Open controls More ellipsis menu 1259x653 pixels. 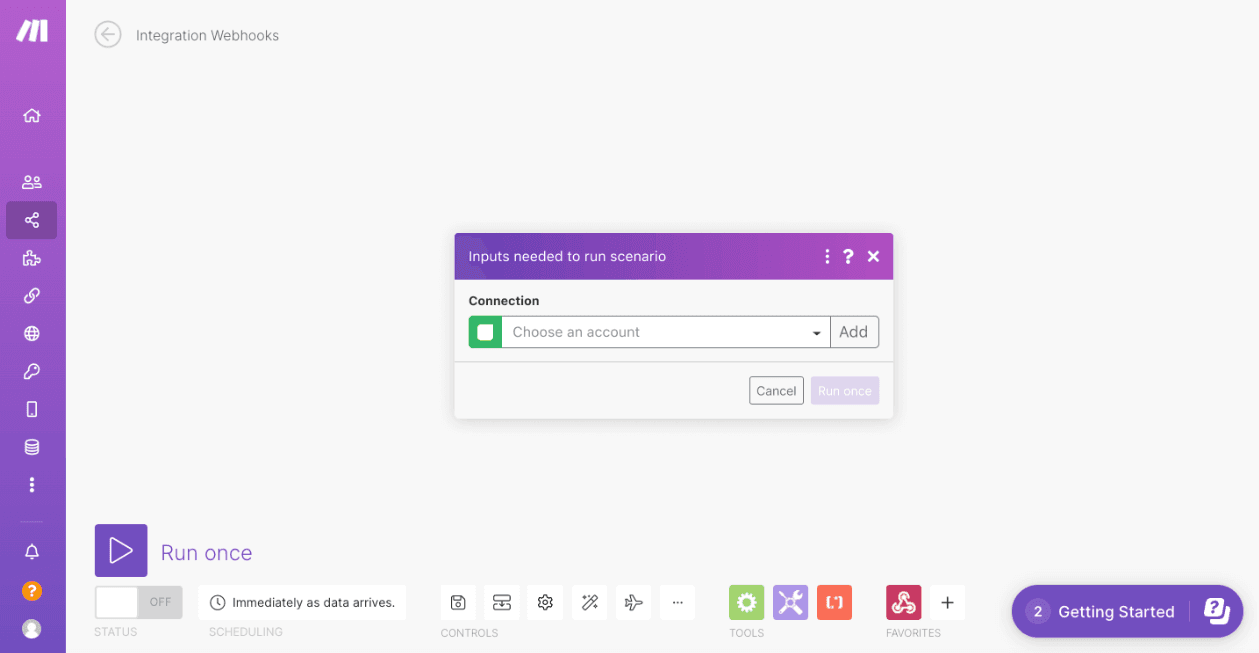[677, 602]
